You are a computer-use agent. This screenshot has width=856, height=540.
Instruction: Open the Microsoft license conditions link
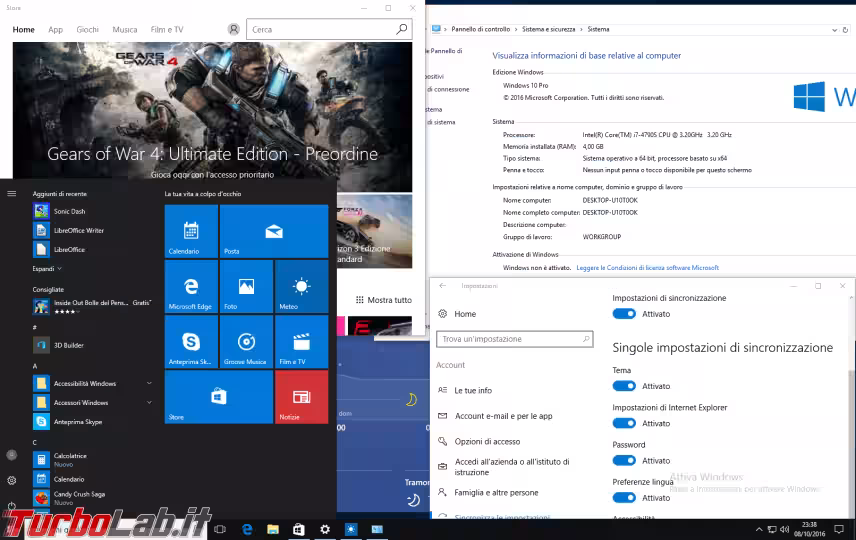[x=647, y=268]
